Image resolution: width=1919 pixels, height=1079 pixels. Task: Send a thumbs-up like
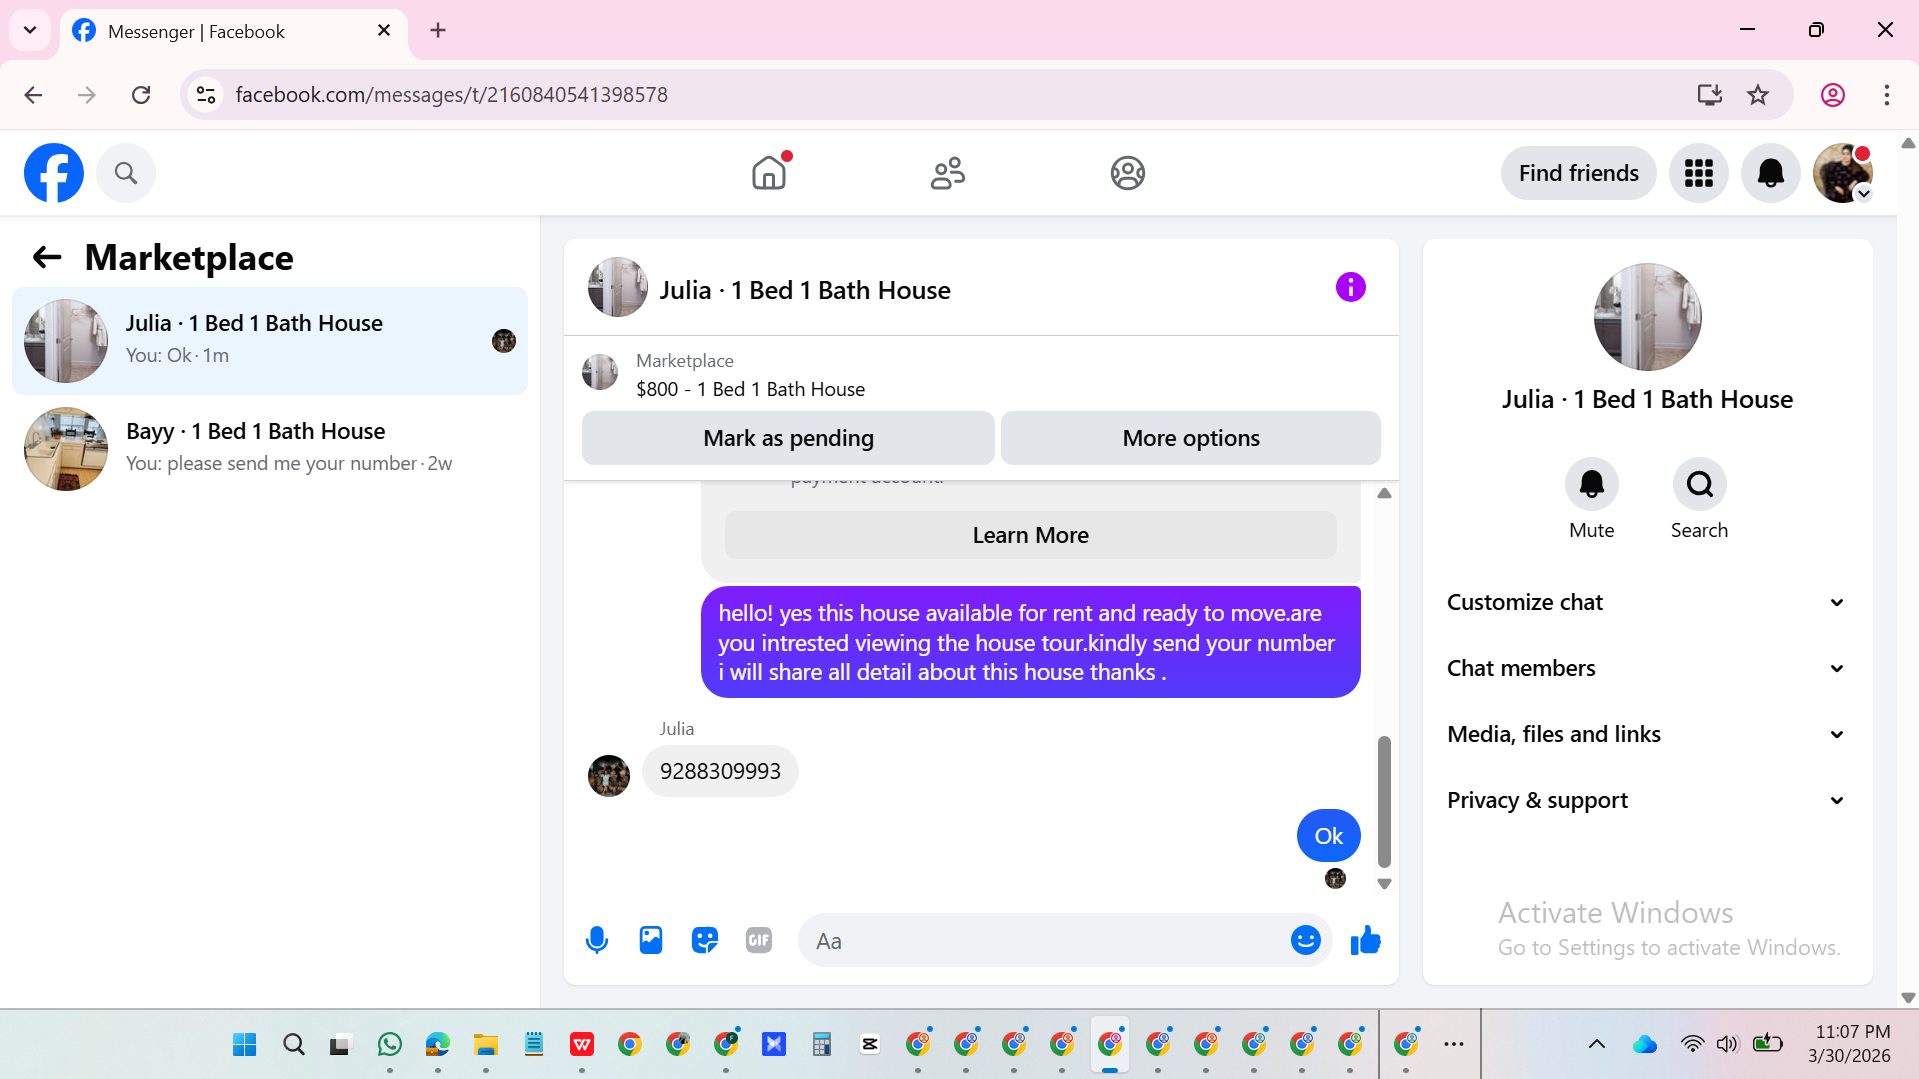1366,940
